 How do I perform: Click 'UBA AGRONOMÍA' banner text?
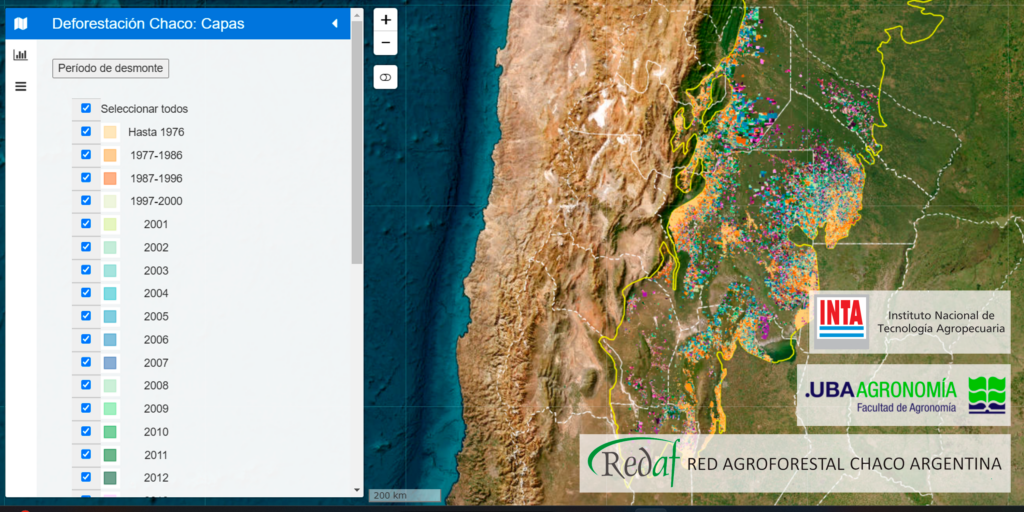[880, 390]
